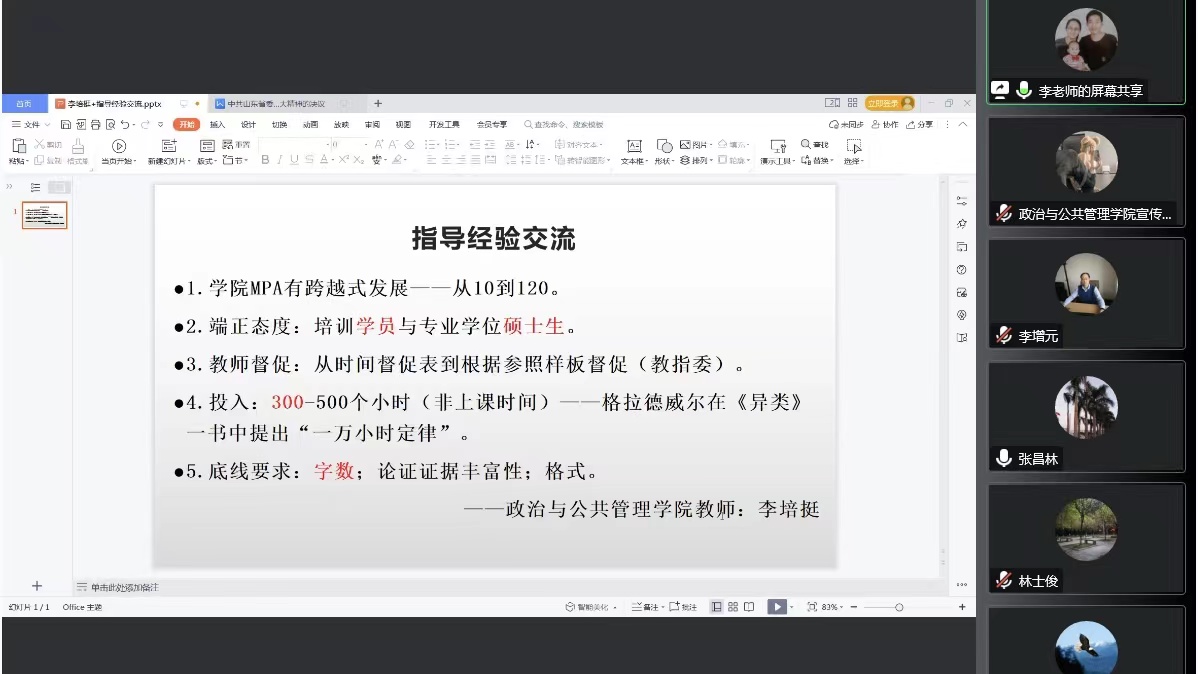
Task: Click the Save icon in quick access bar
Action: (66, 125)
